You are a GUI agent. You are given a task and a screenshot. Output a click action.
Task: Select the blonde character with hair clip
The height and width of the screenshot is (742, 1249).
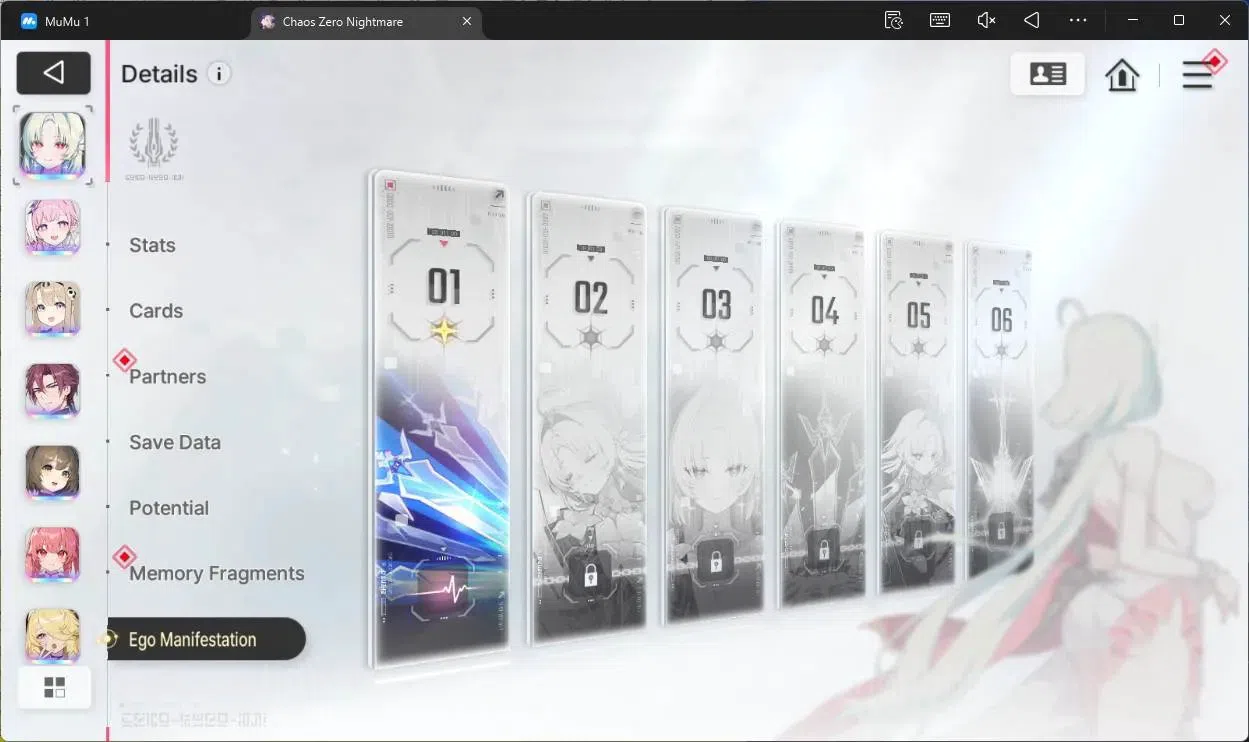(x=53, y=309)
